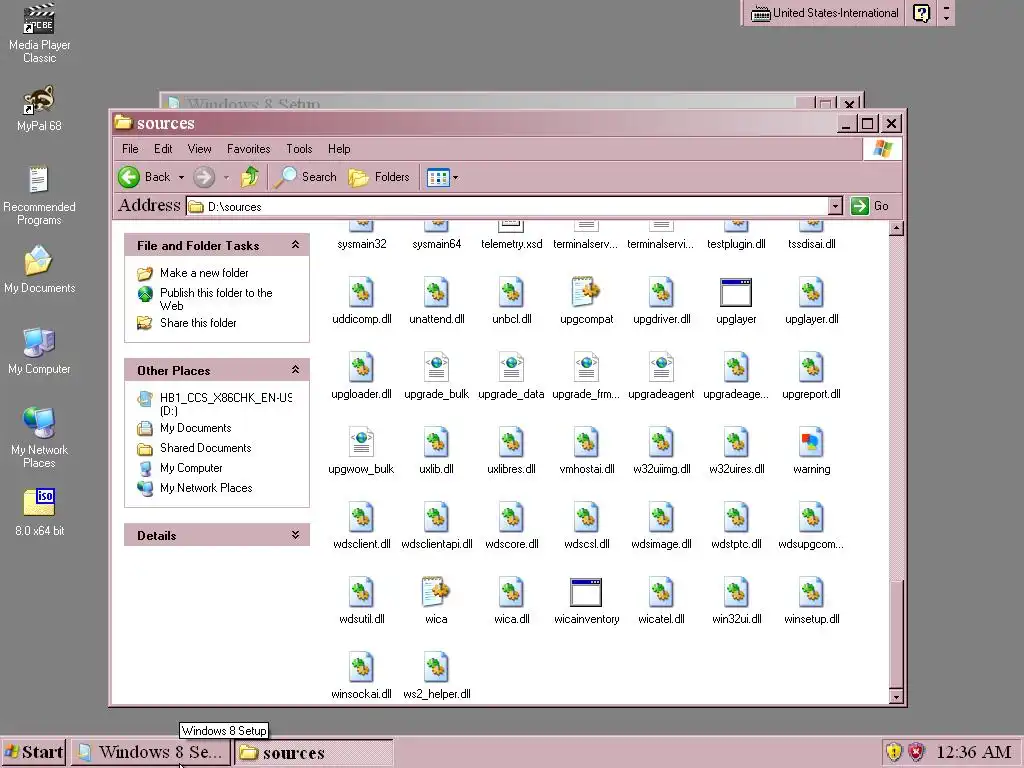Click the scrollbar up arrow
Screen dimensions: 1024x768
(896, 228)
